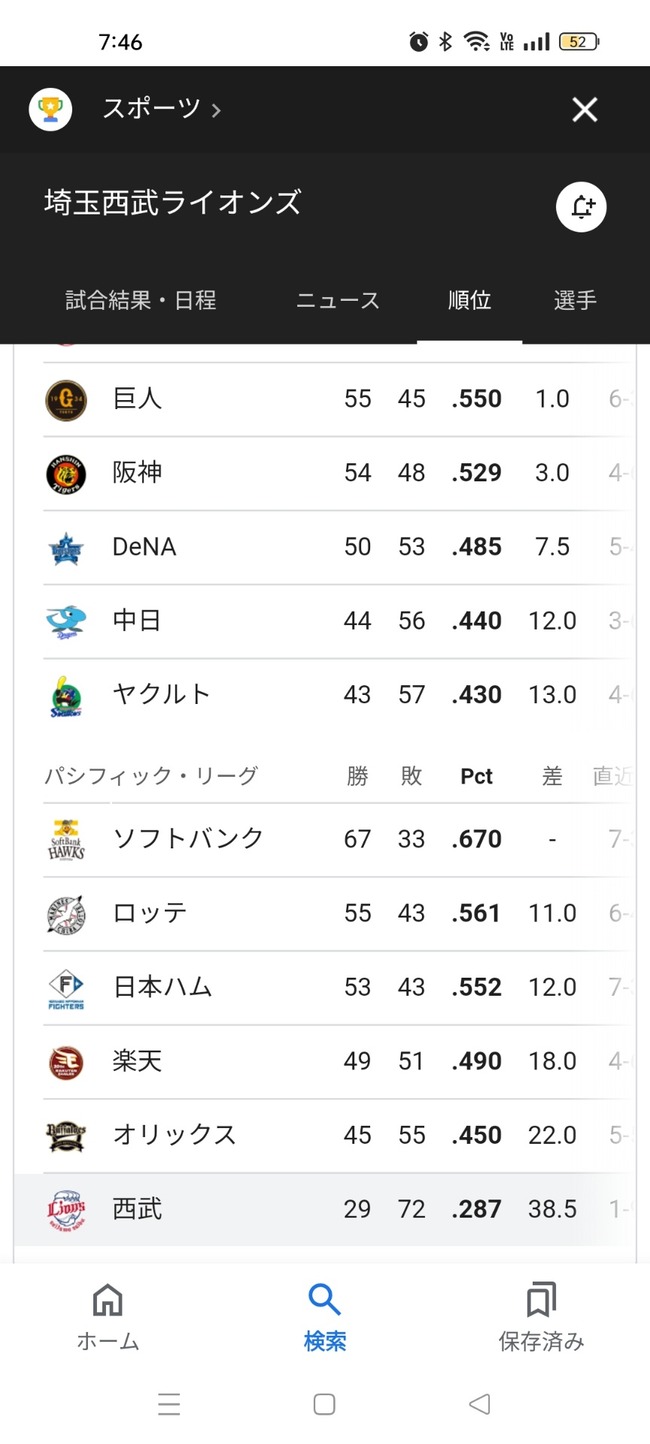Open 保存済み saved items

click(541, 1319)
